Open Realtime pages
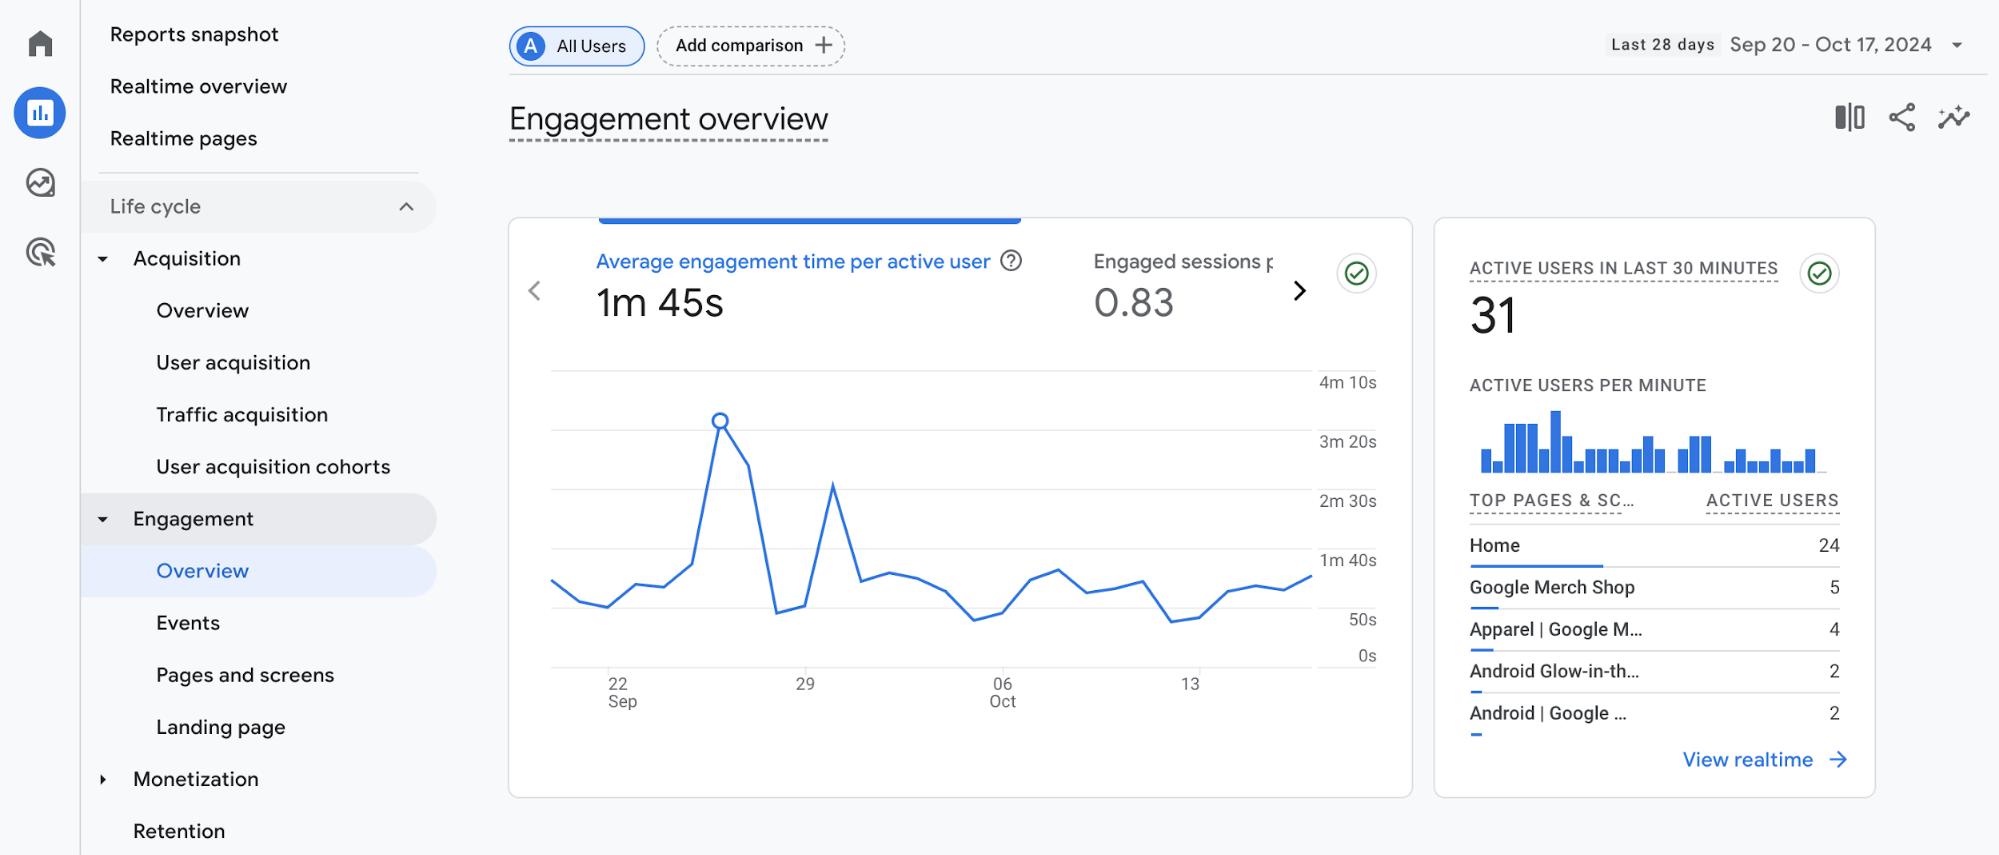 (x=183, y=138)
